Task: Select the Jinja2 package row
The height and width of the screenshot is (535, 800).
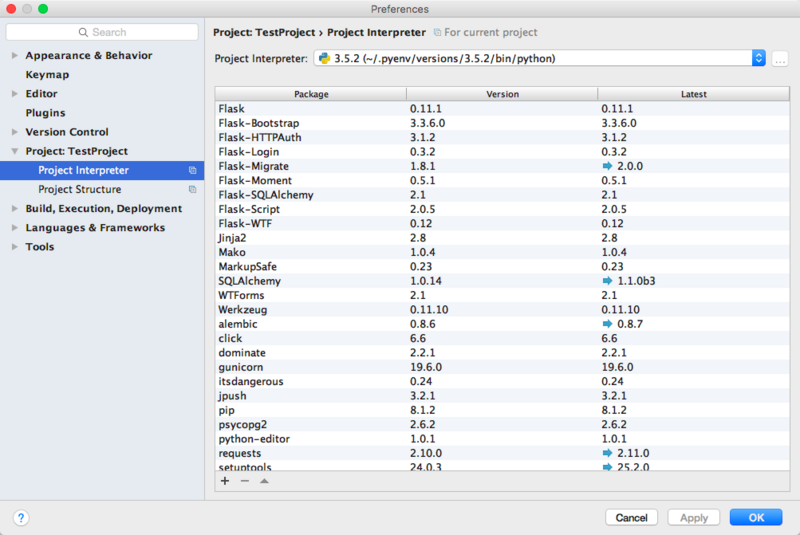Action: click(x=502, y=238)
